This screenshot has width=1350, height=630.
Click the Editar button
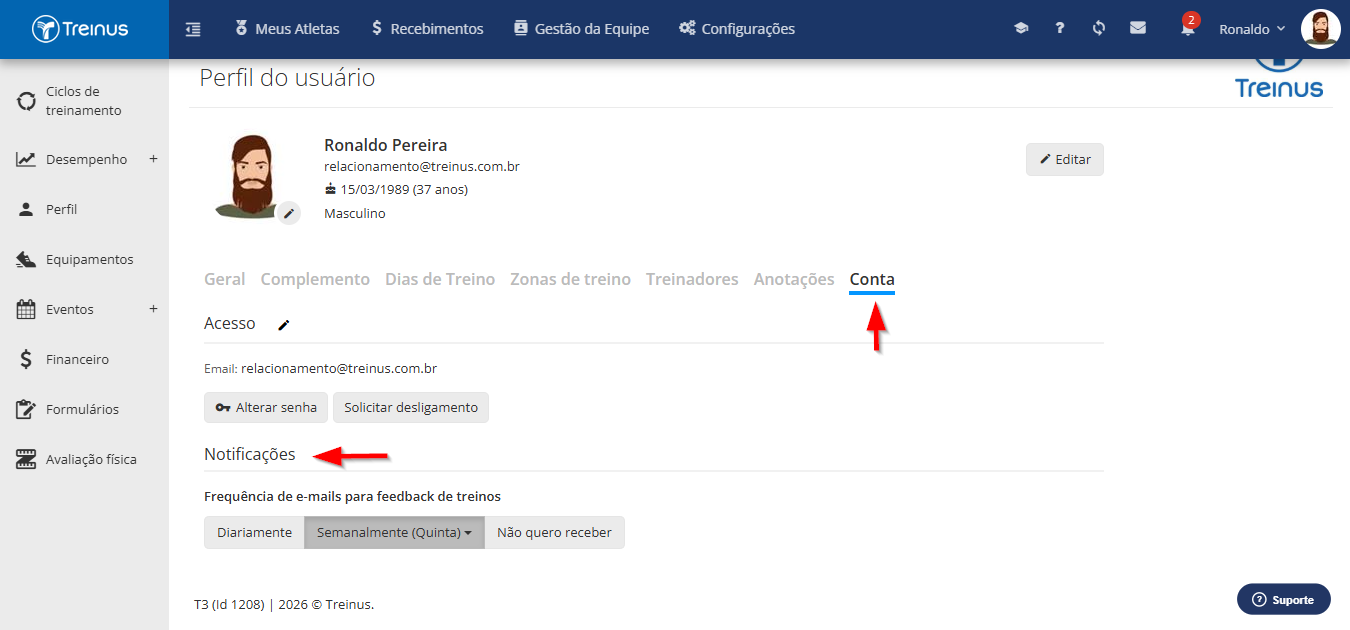[1065, 159]
